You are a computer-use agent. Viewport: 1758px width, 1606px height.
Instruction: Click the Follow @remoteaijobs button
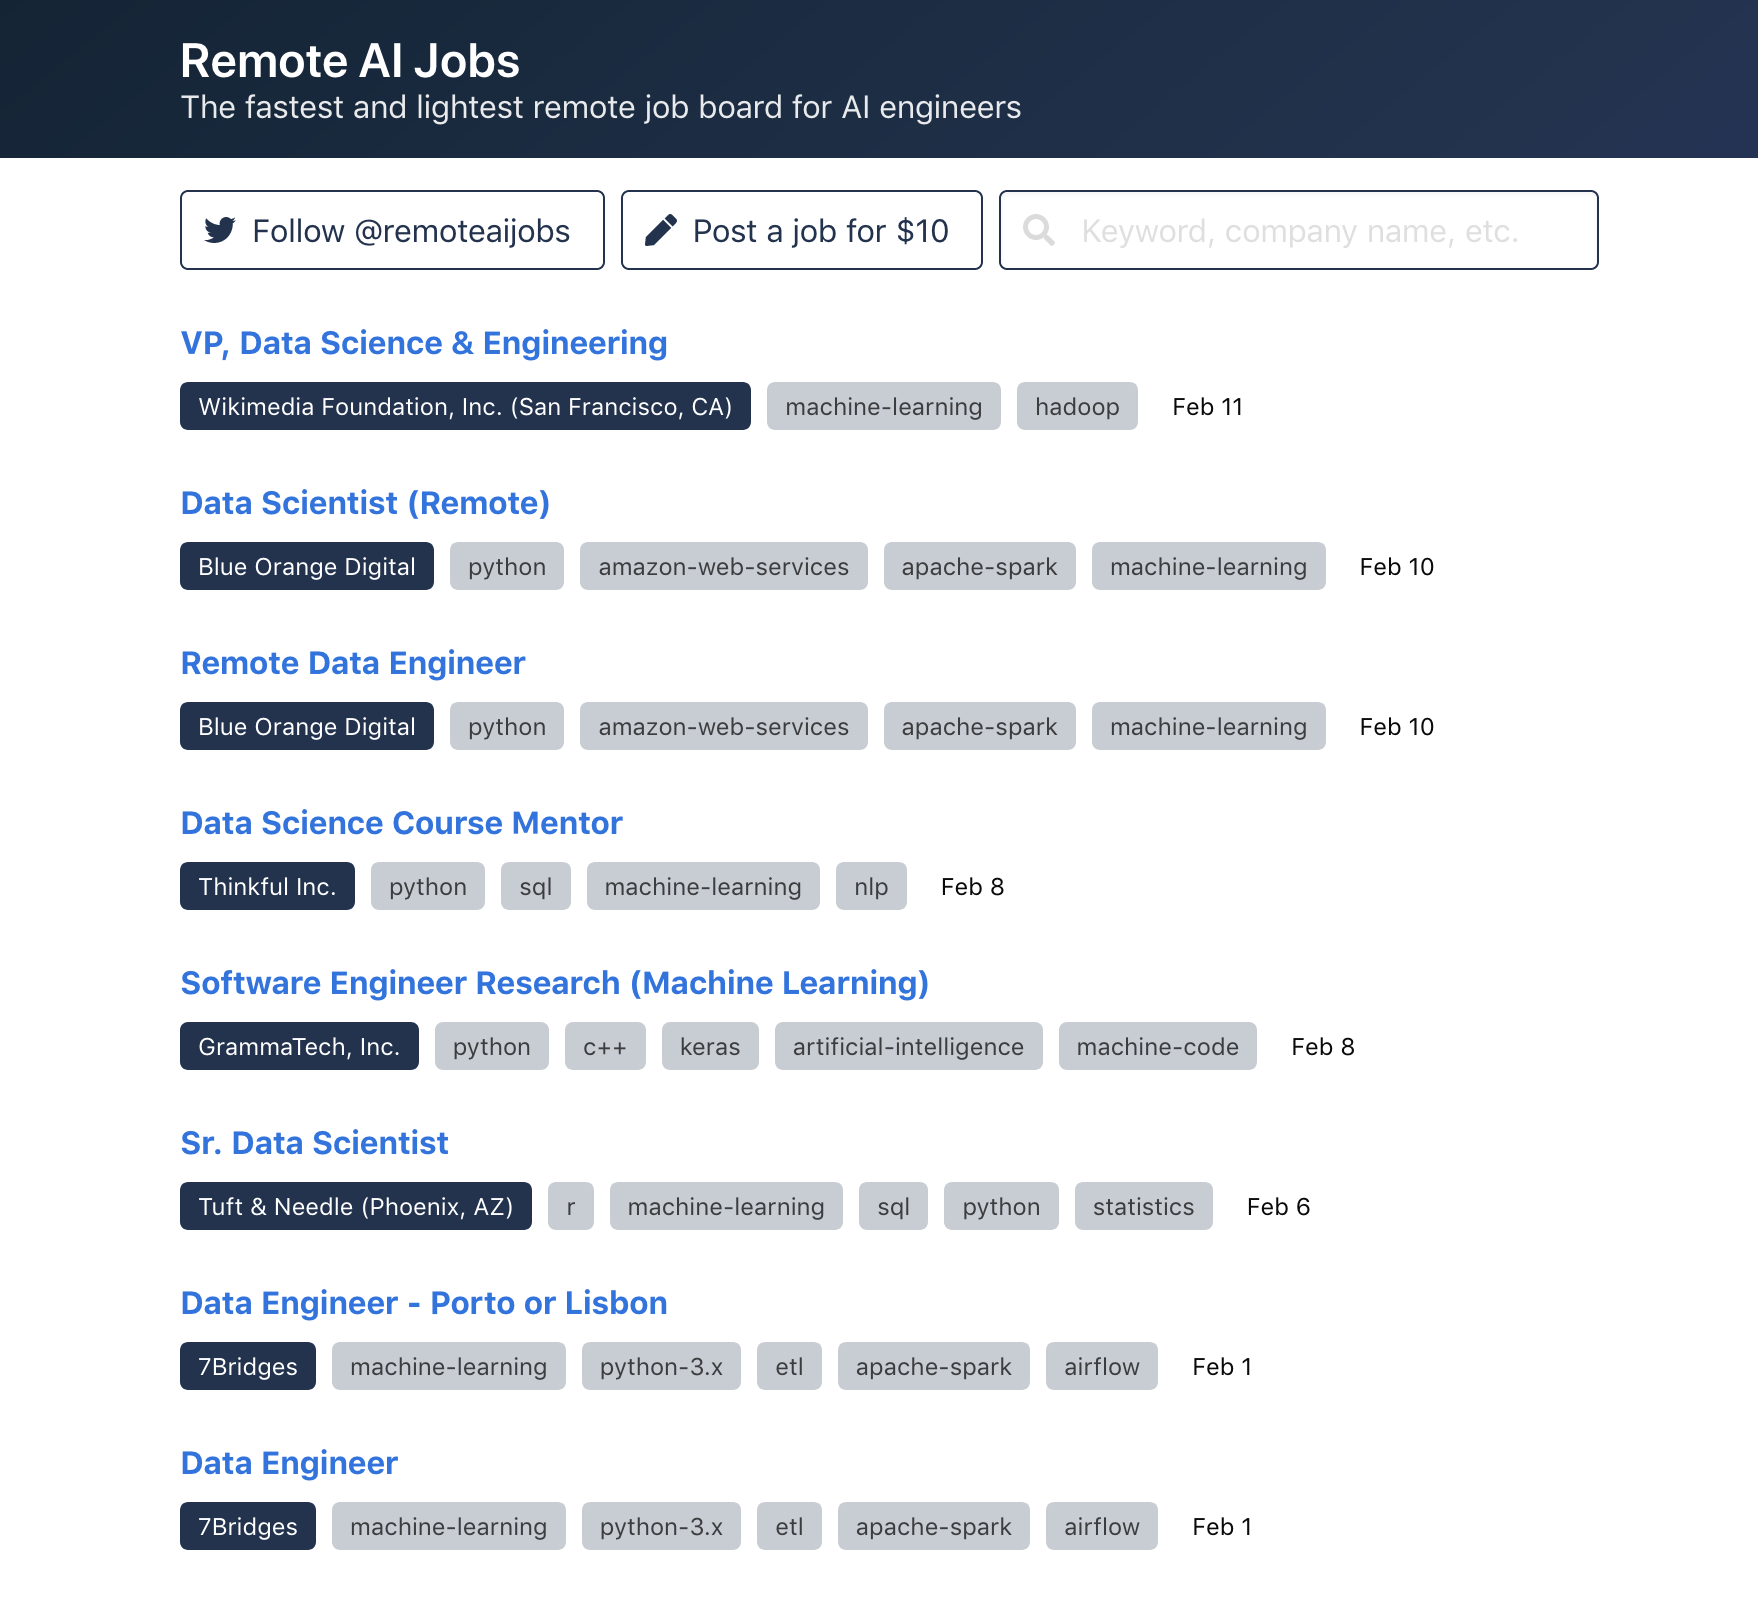point(392,230)
